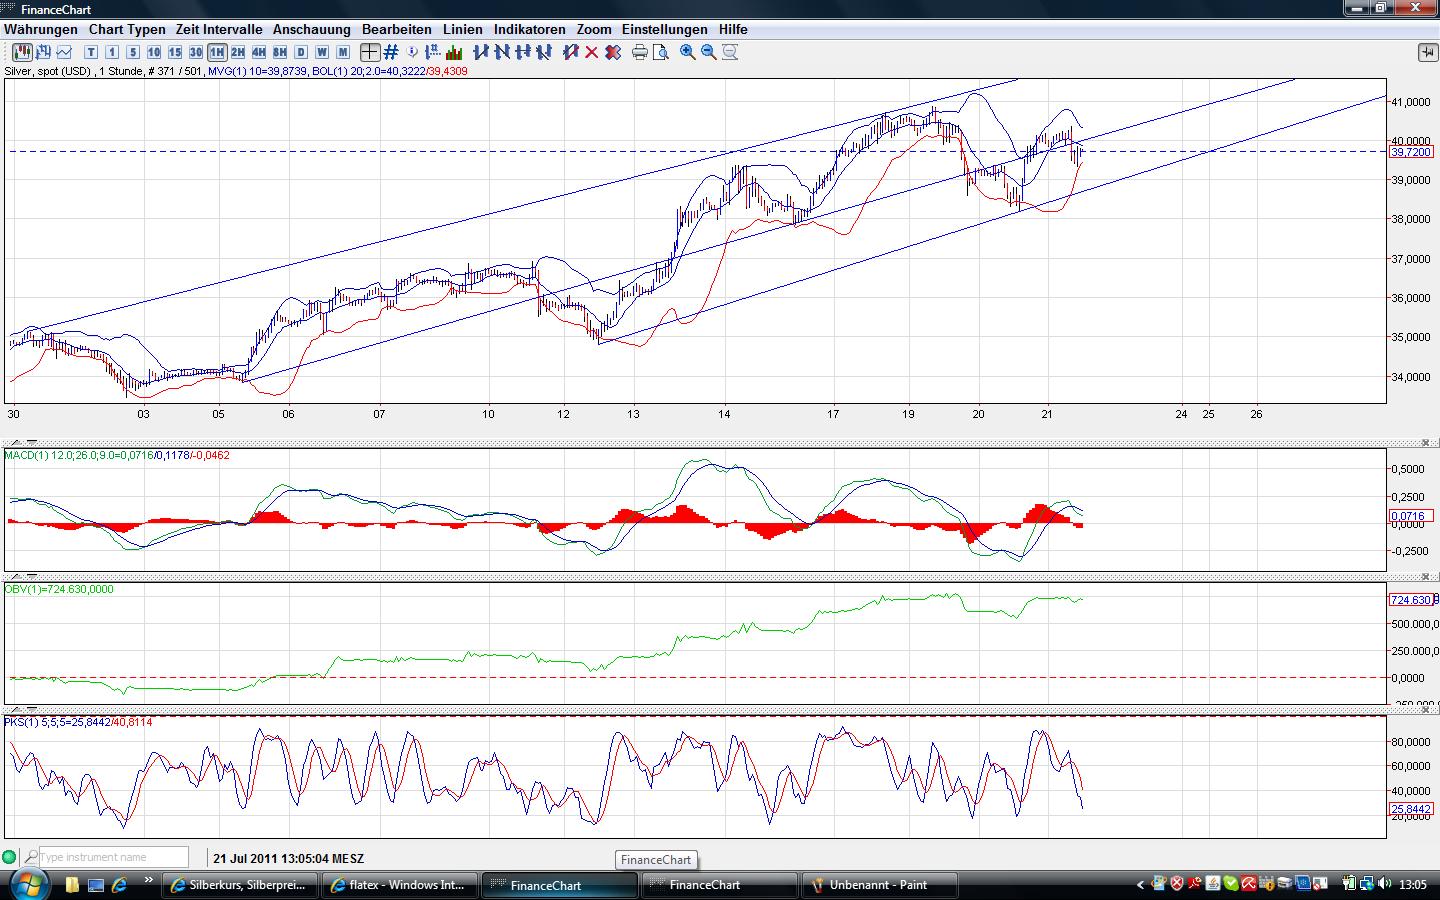Click the 39,7200 current price label
Screen dimensions: 1440x900
click(1411, 152)
